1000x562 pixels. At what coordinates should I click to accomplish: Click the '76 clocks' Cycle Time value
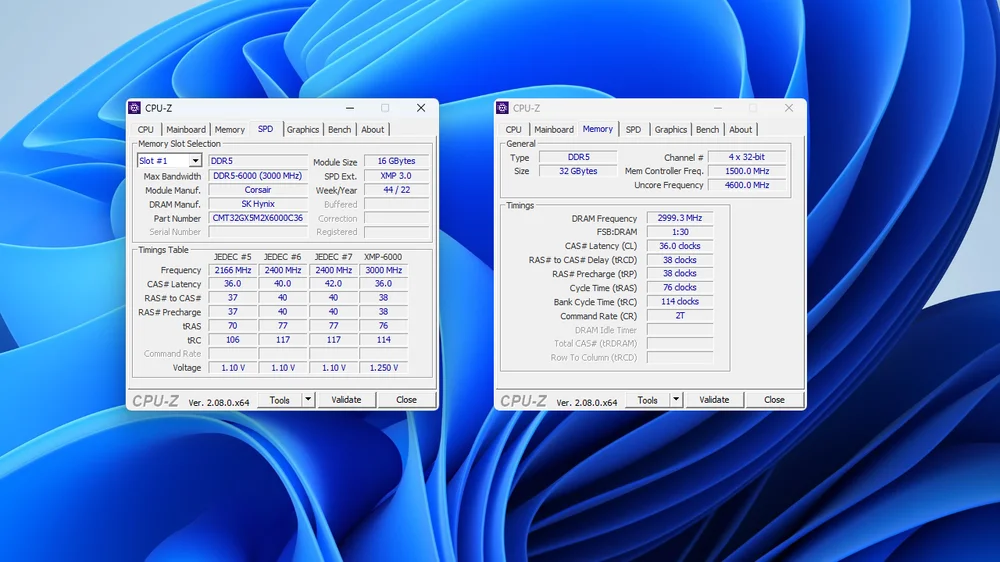click(x=680, y=287)
